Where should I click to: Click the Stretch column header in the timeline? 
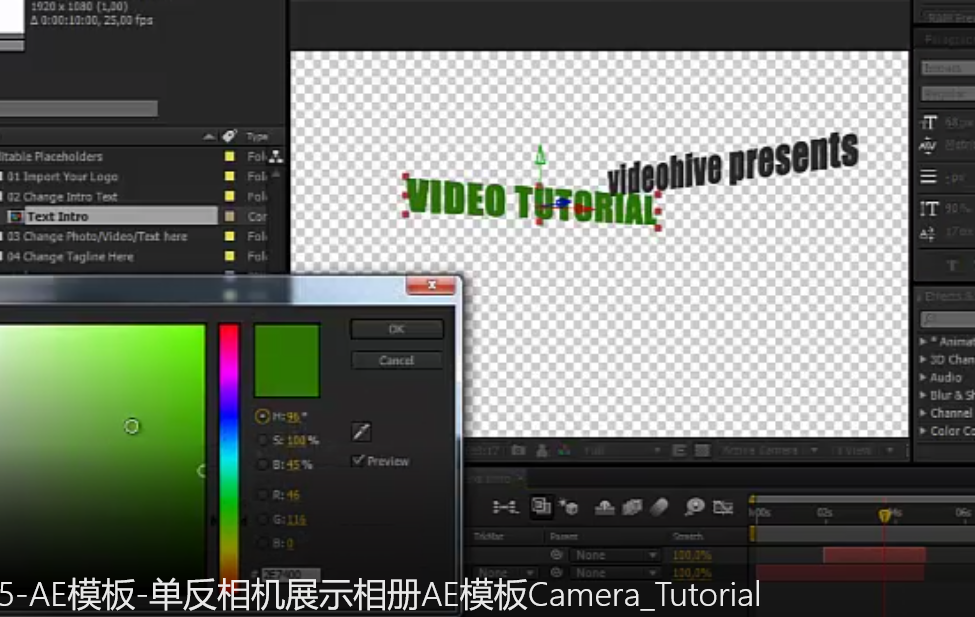click(x=688, y=536)
